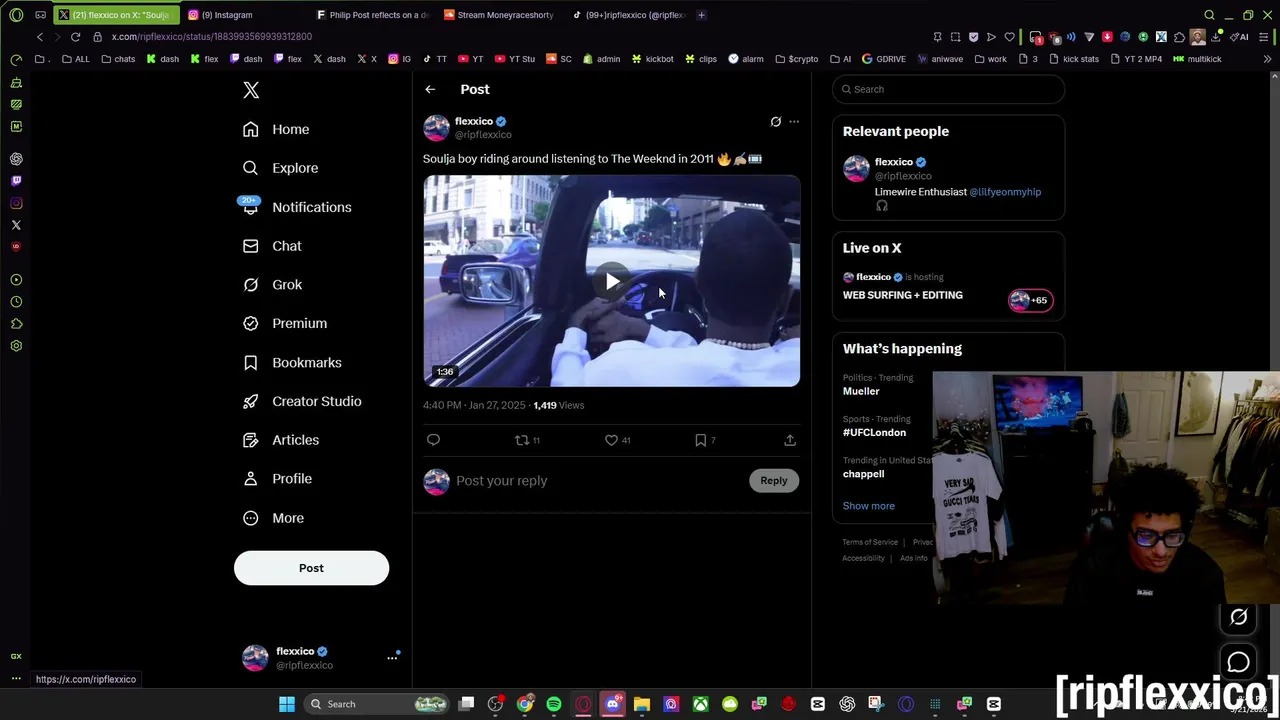Open the Mueller trending topic
The width and height of the screenshot is (1280, 720).
[x=861, y=391]
